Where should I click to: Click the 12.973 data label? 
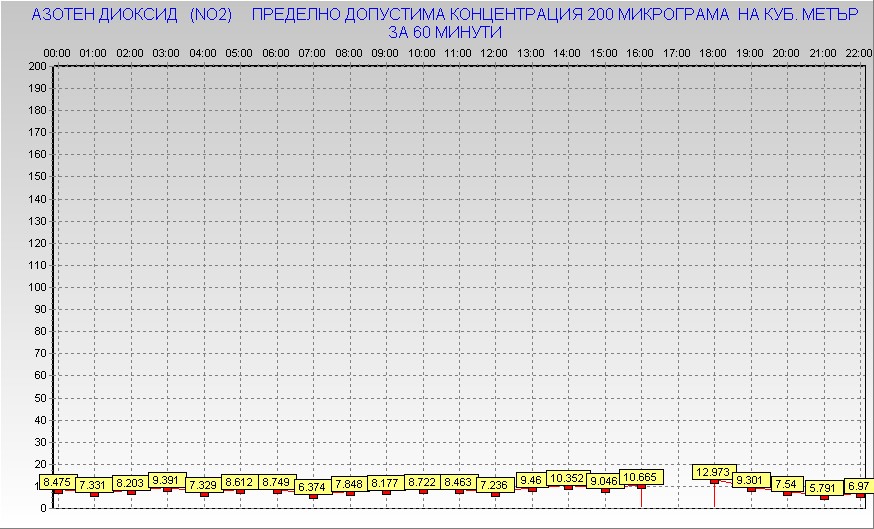pos(714,472)
